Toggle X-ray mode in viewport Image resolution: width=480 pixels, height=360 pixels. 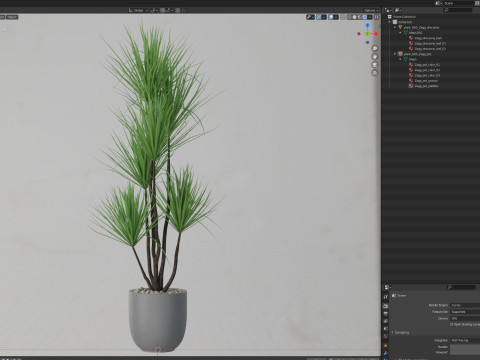pos(343,17)
